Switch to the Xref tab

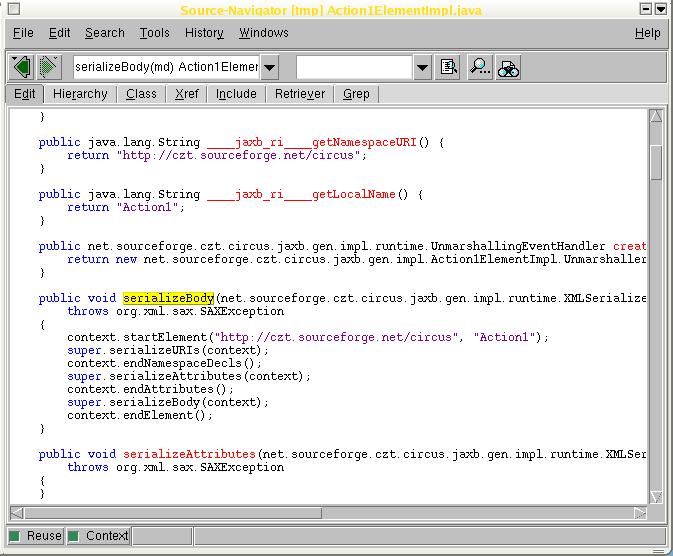pos(186,94)
